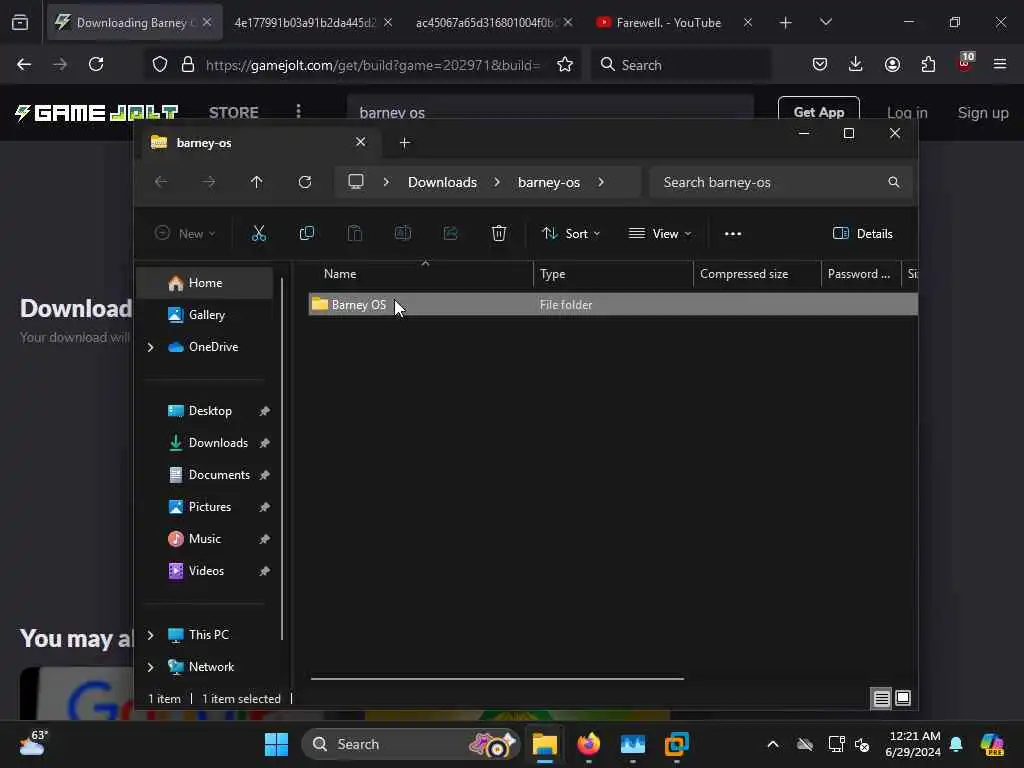This screenshot has height=768, width=1024.
Task: Click the Up arrow to parent folder
Action: 257,182
